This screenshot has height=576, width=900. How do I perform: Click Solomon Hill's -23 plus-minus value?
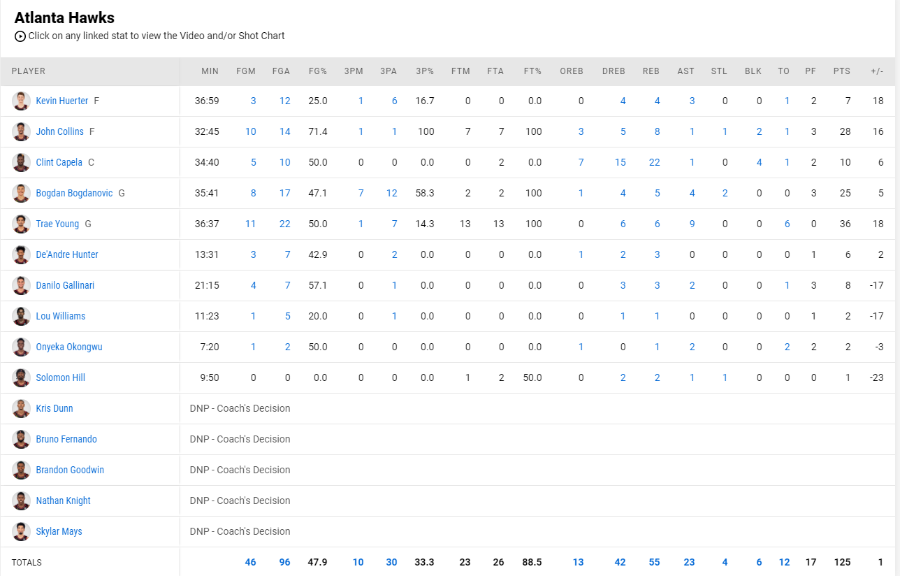coord(876,377)
